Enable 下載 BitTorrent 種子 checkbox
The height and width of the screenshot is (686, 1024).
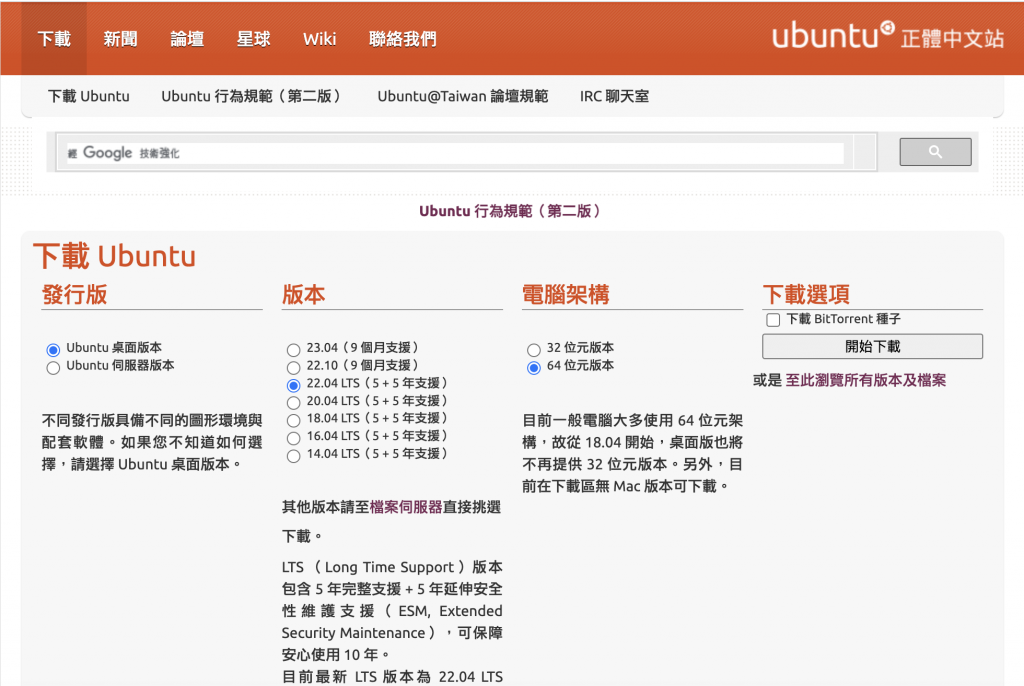tap(773, 319)
